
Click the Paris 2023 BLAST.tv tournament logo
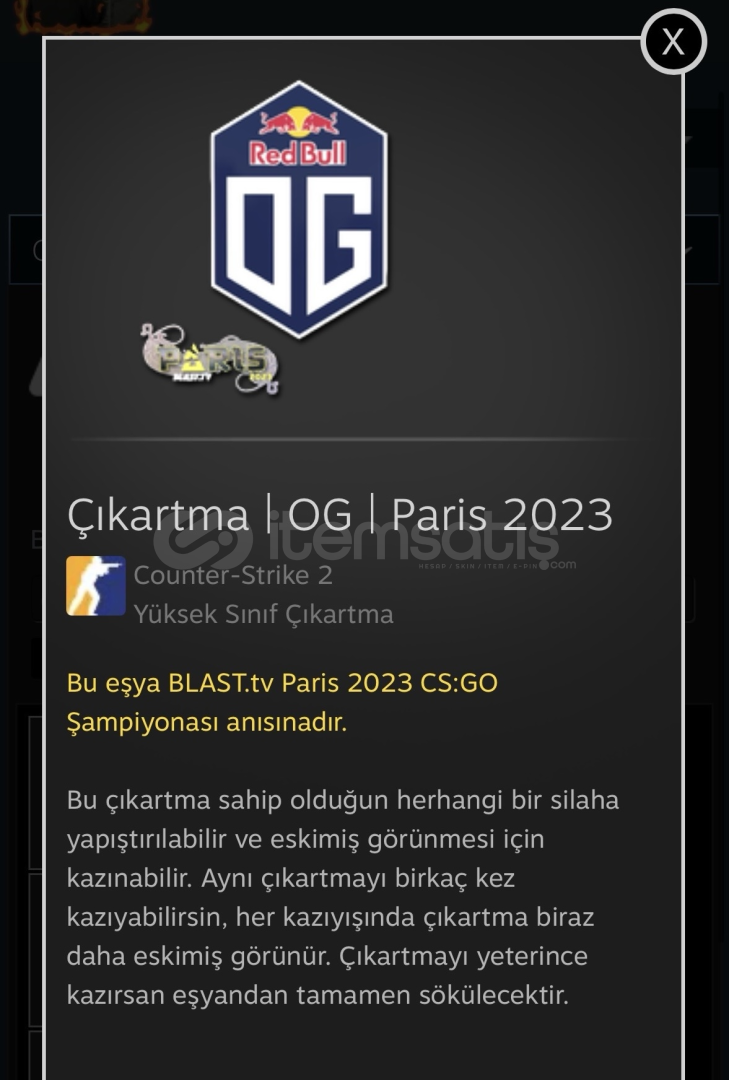click(210, 360)
